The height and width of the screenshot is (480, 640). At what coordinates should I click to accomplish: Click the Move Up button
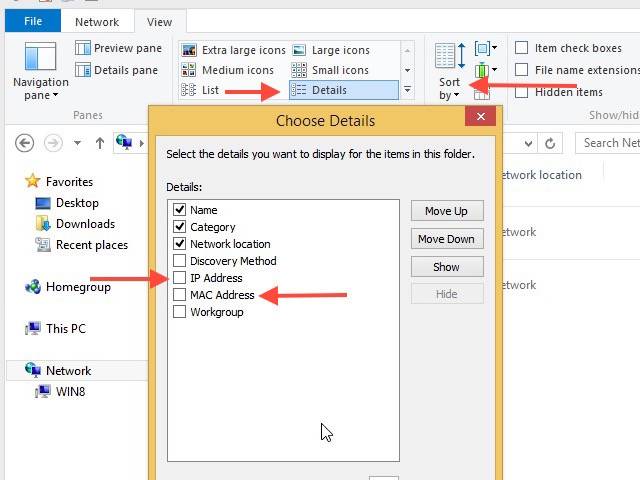point(447,211)
